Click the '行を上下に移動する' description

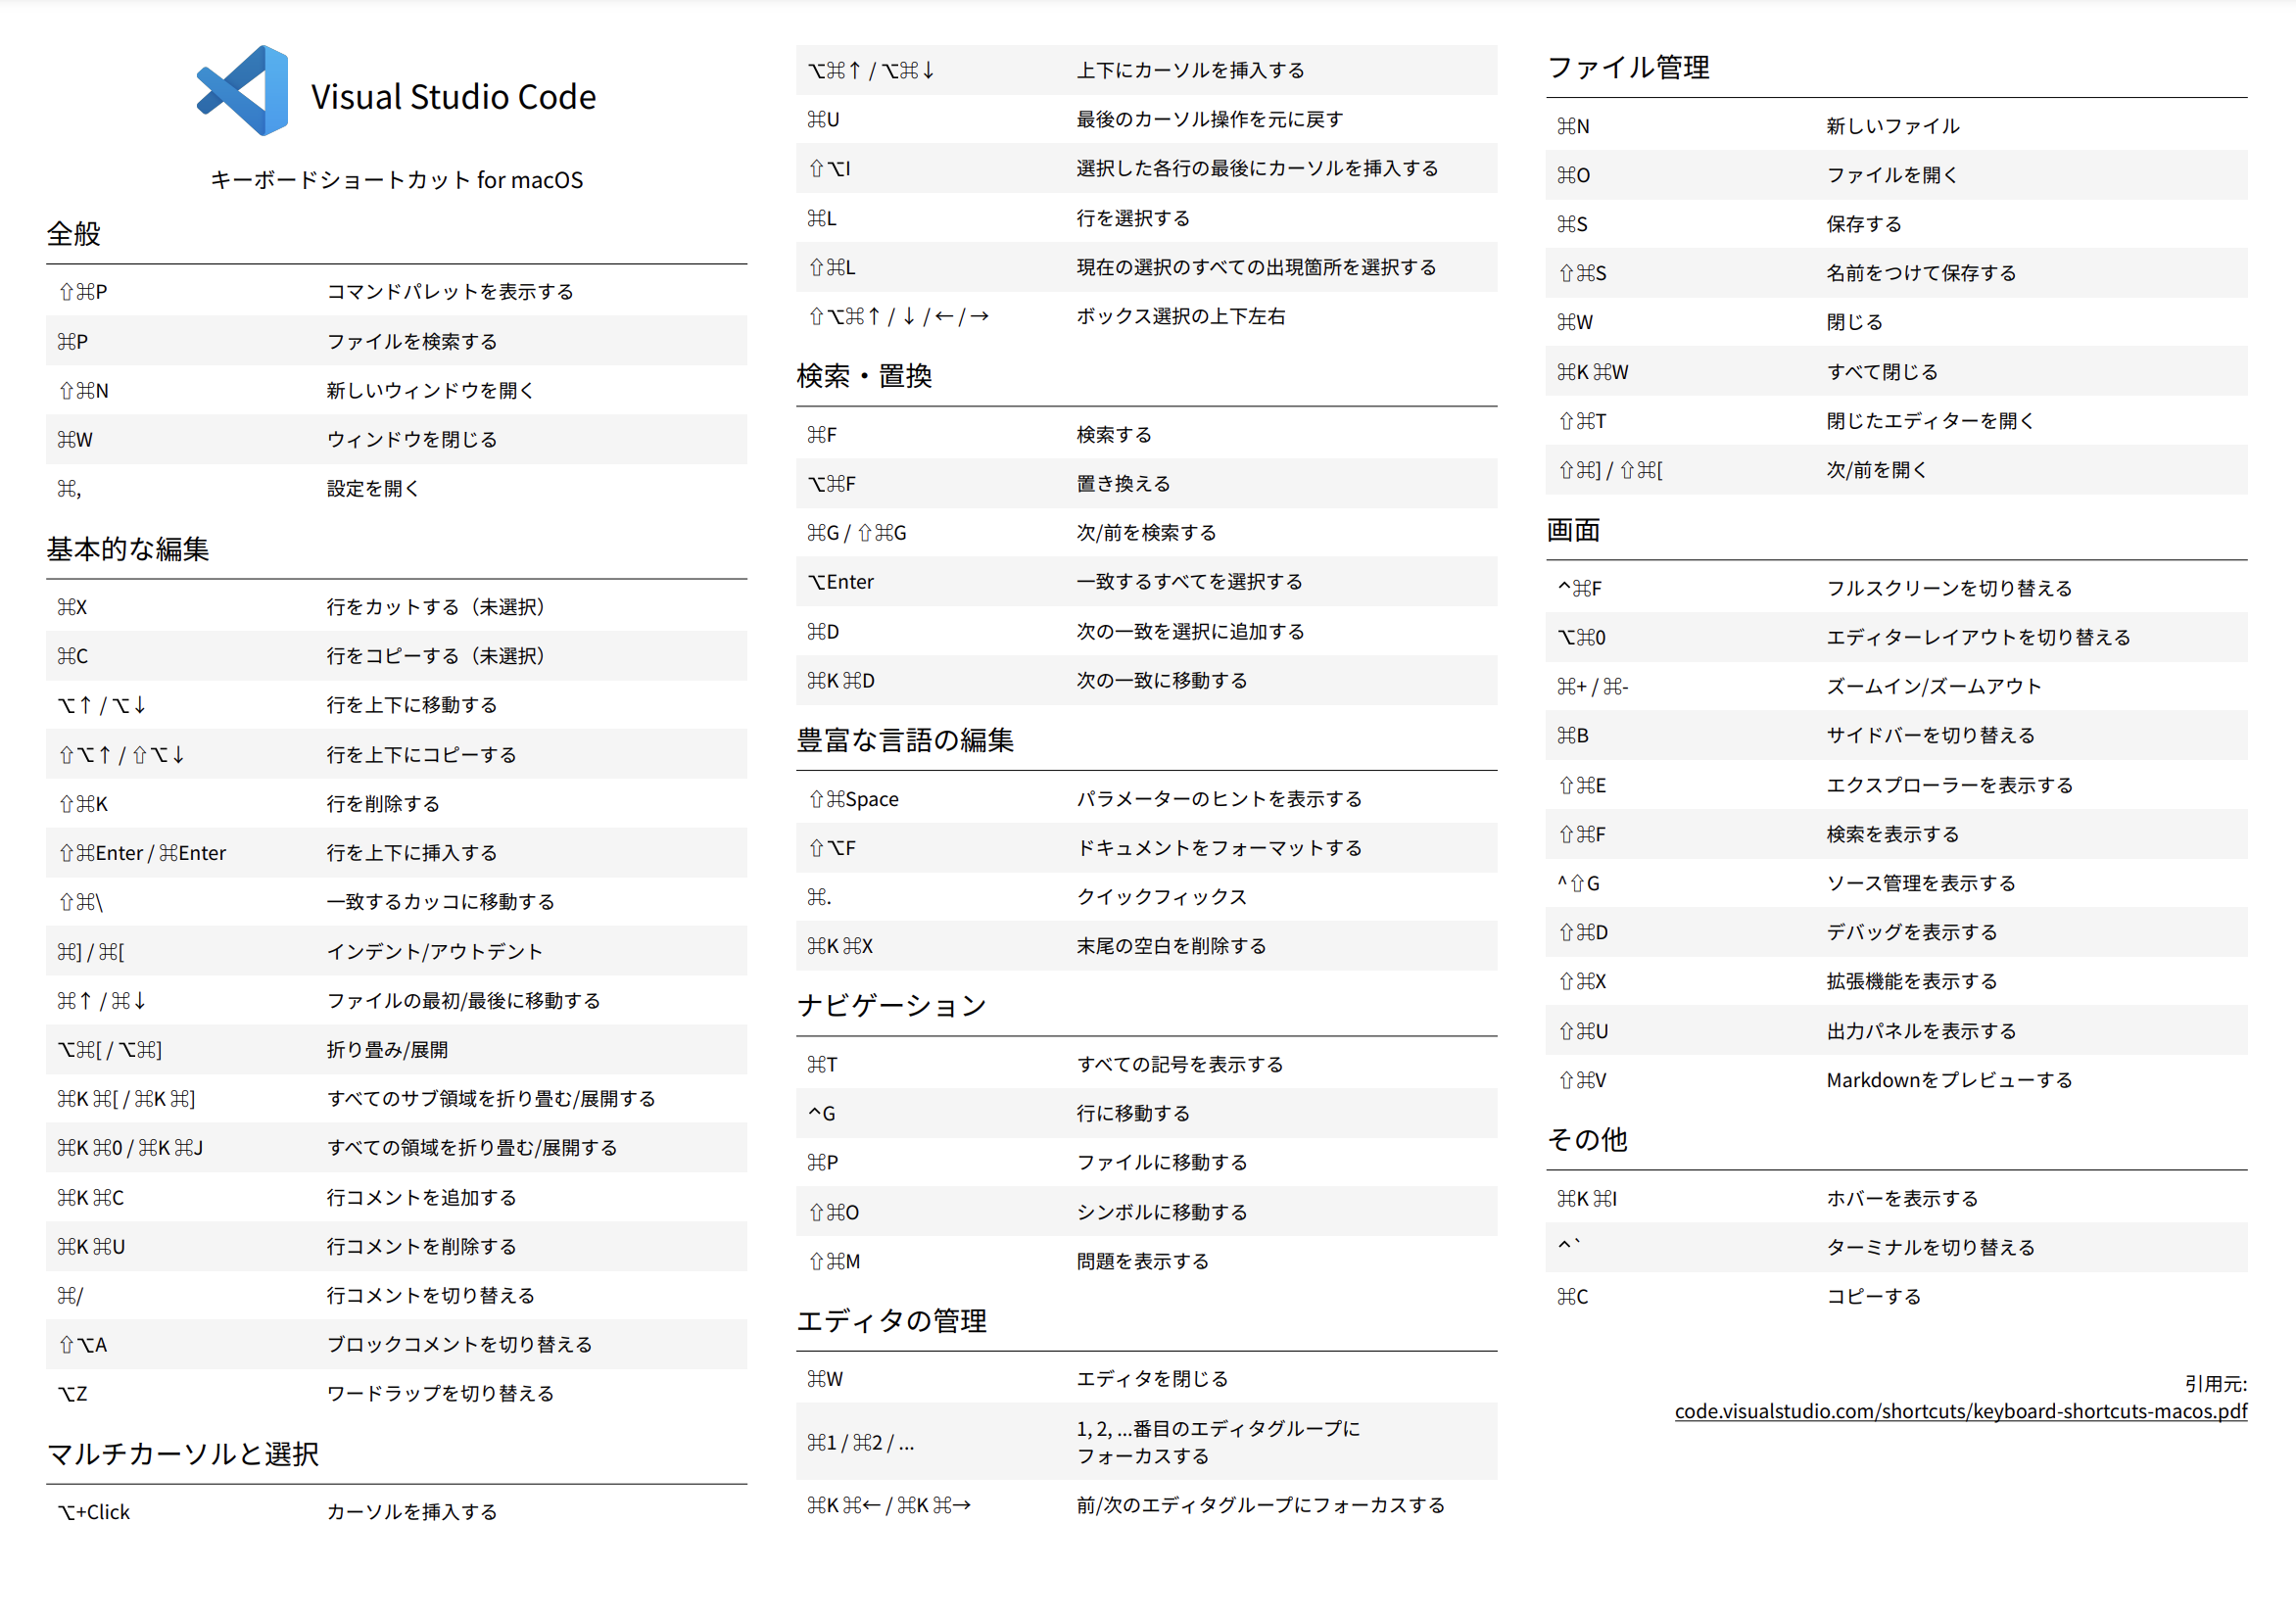412,705
